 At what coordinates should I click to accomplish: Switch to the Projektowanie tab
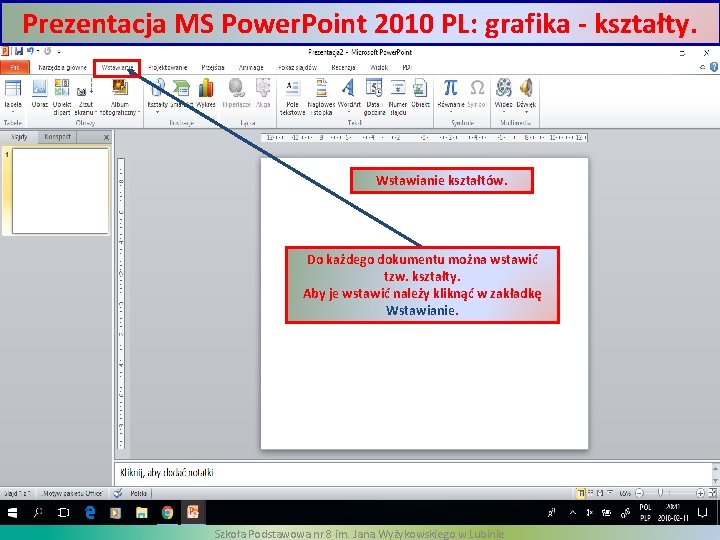pos(168,67)
